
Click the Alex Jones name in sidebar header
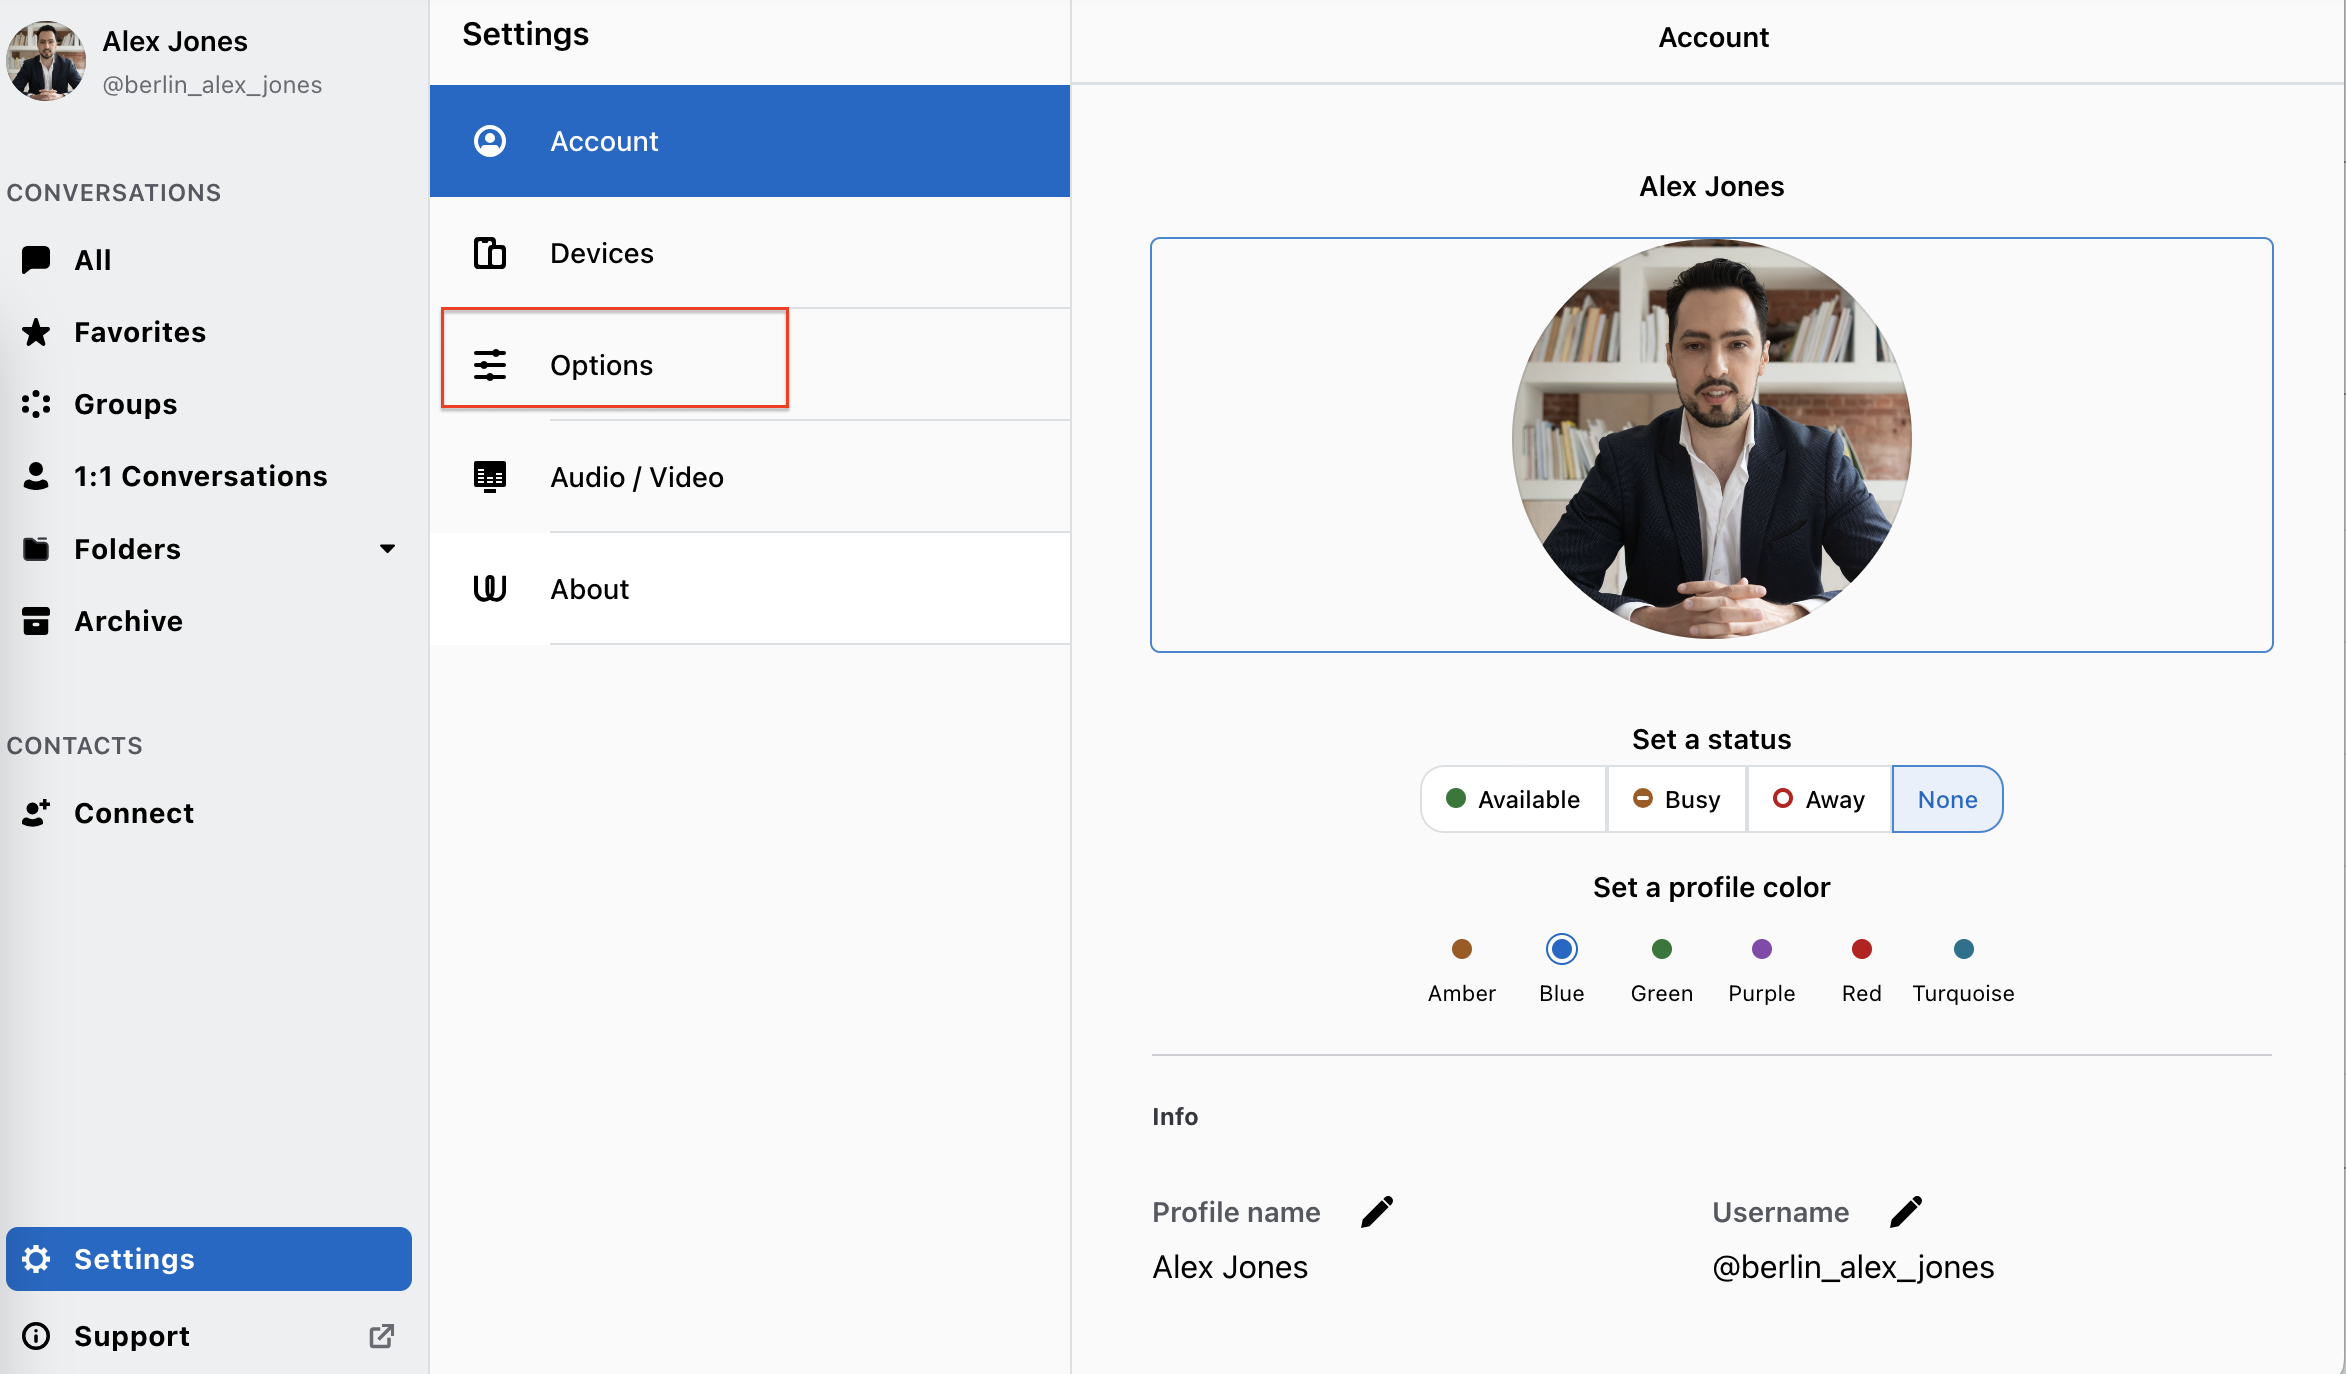coord(175,41)
